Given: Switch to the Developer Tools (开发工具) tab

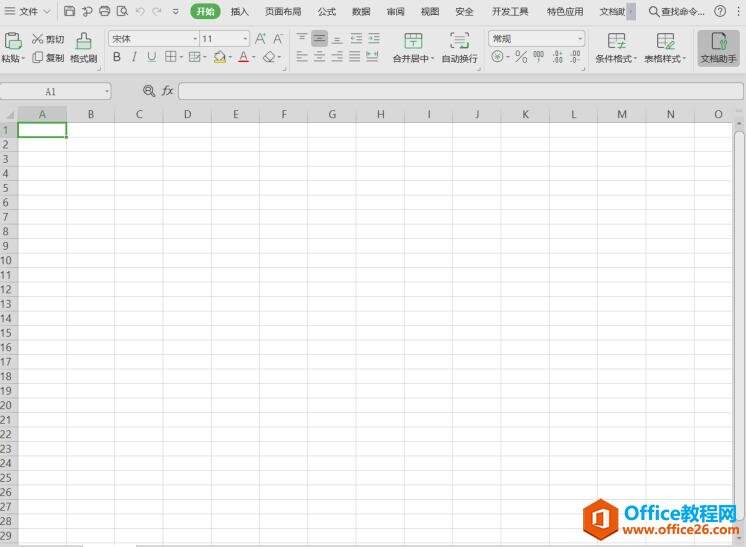Looking at the screenshot, I should (510, 11).
